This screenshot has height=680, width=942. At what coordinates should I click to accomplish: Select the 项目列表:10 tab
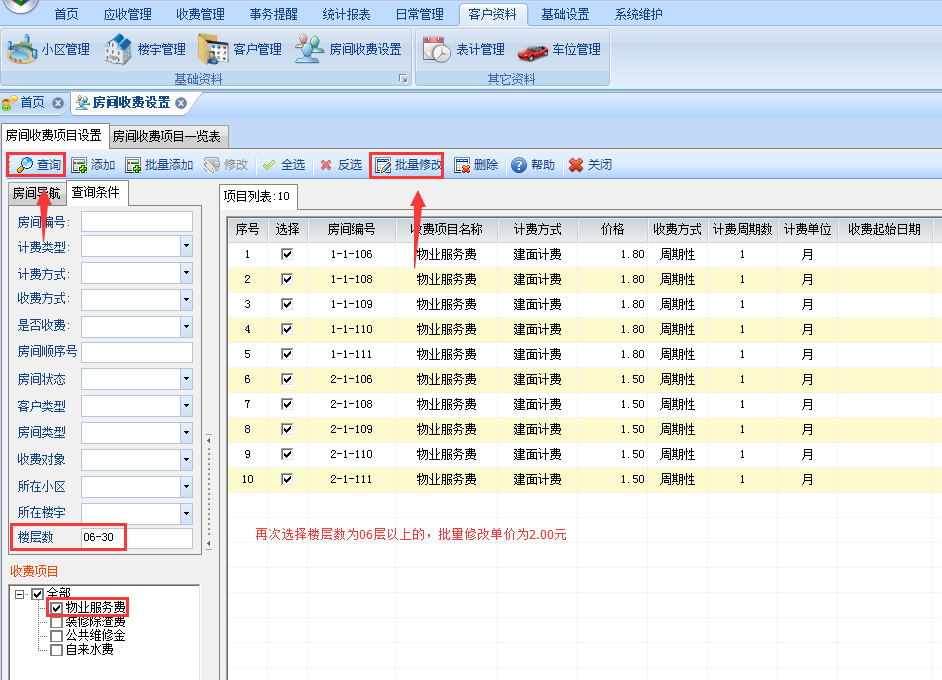257,196
